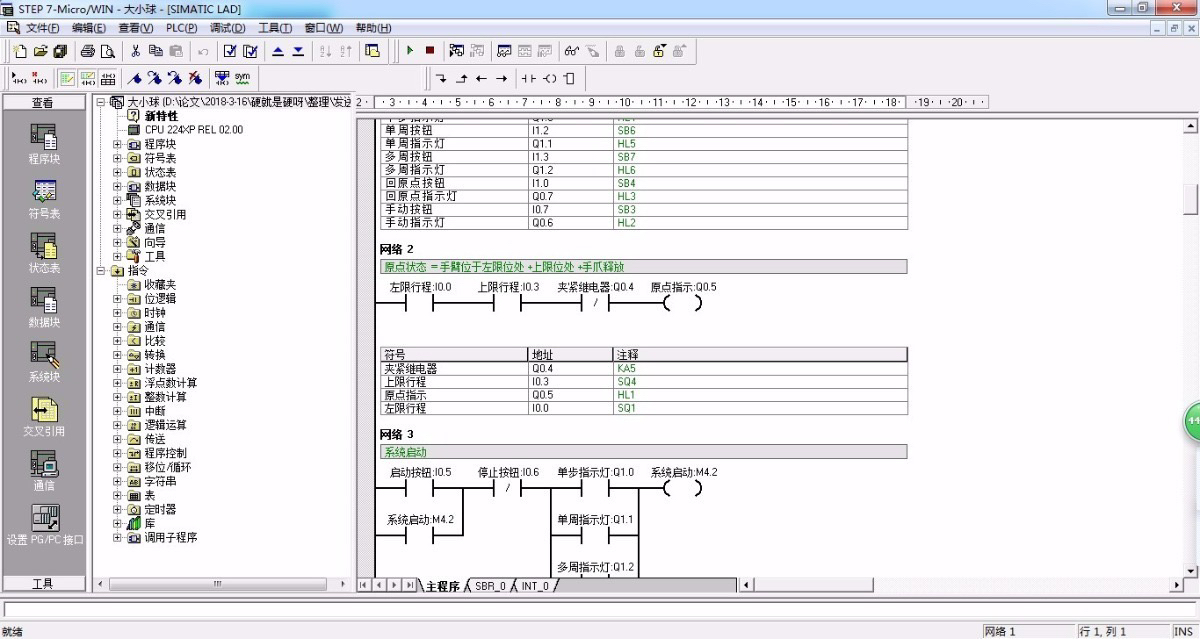This screenshot has height=639, width=1200.
Task: Open 系统块 in the left navigation bar
Action: click(44, 362)
